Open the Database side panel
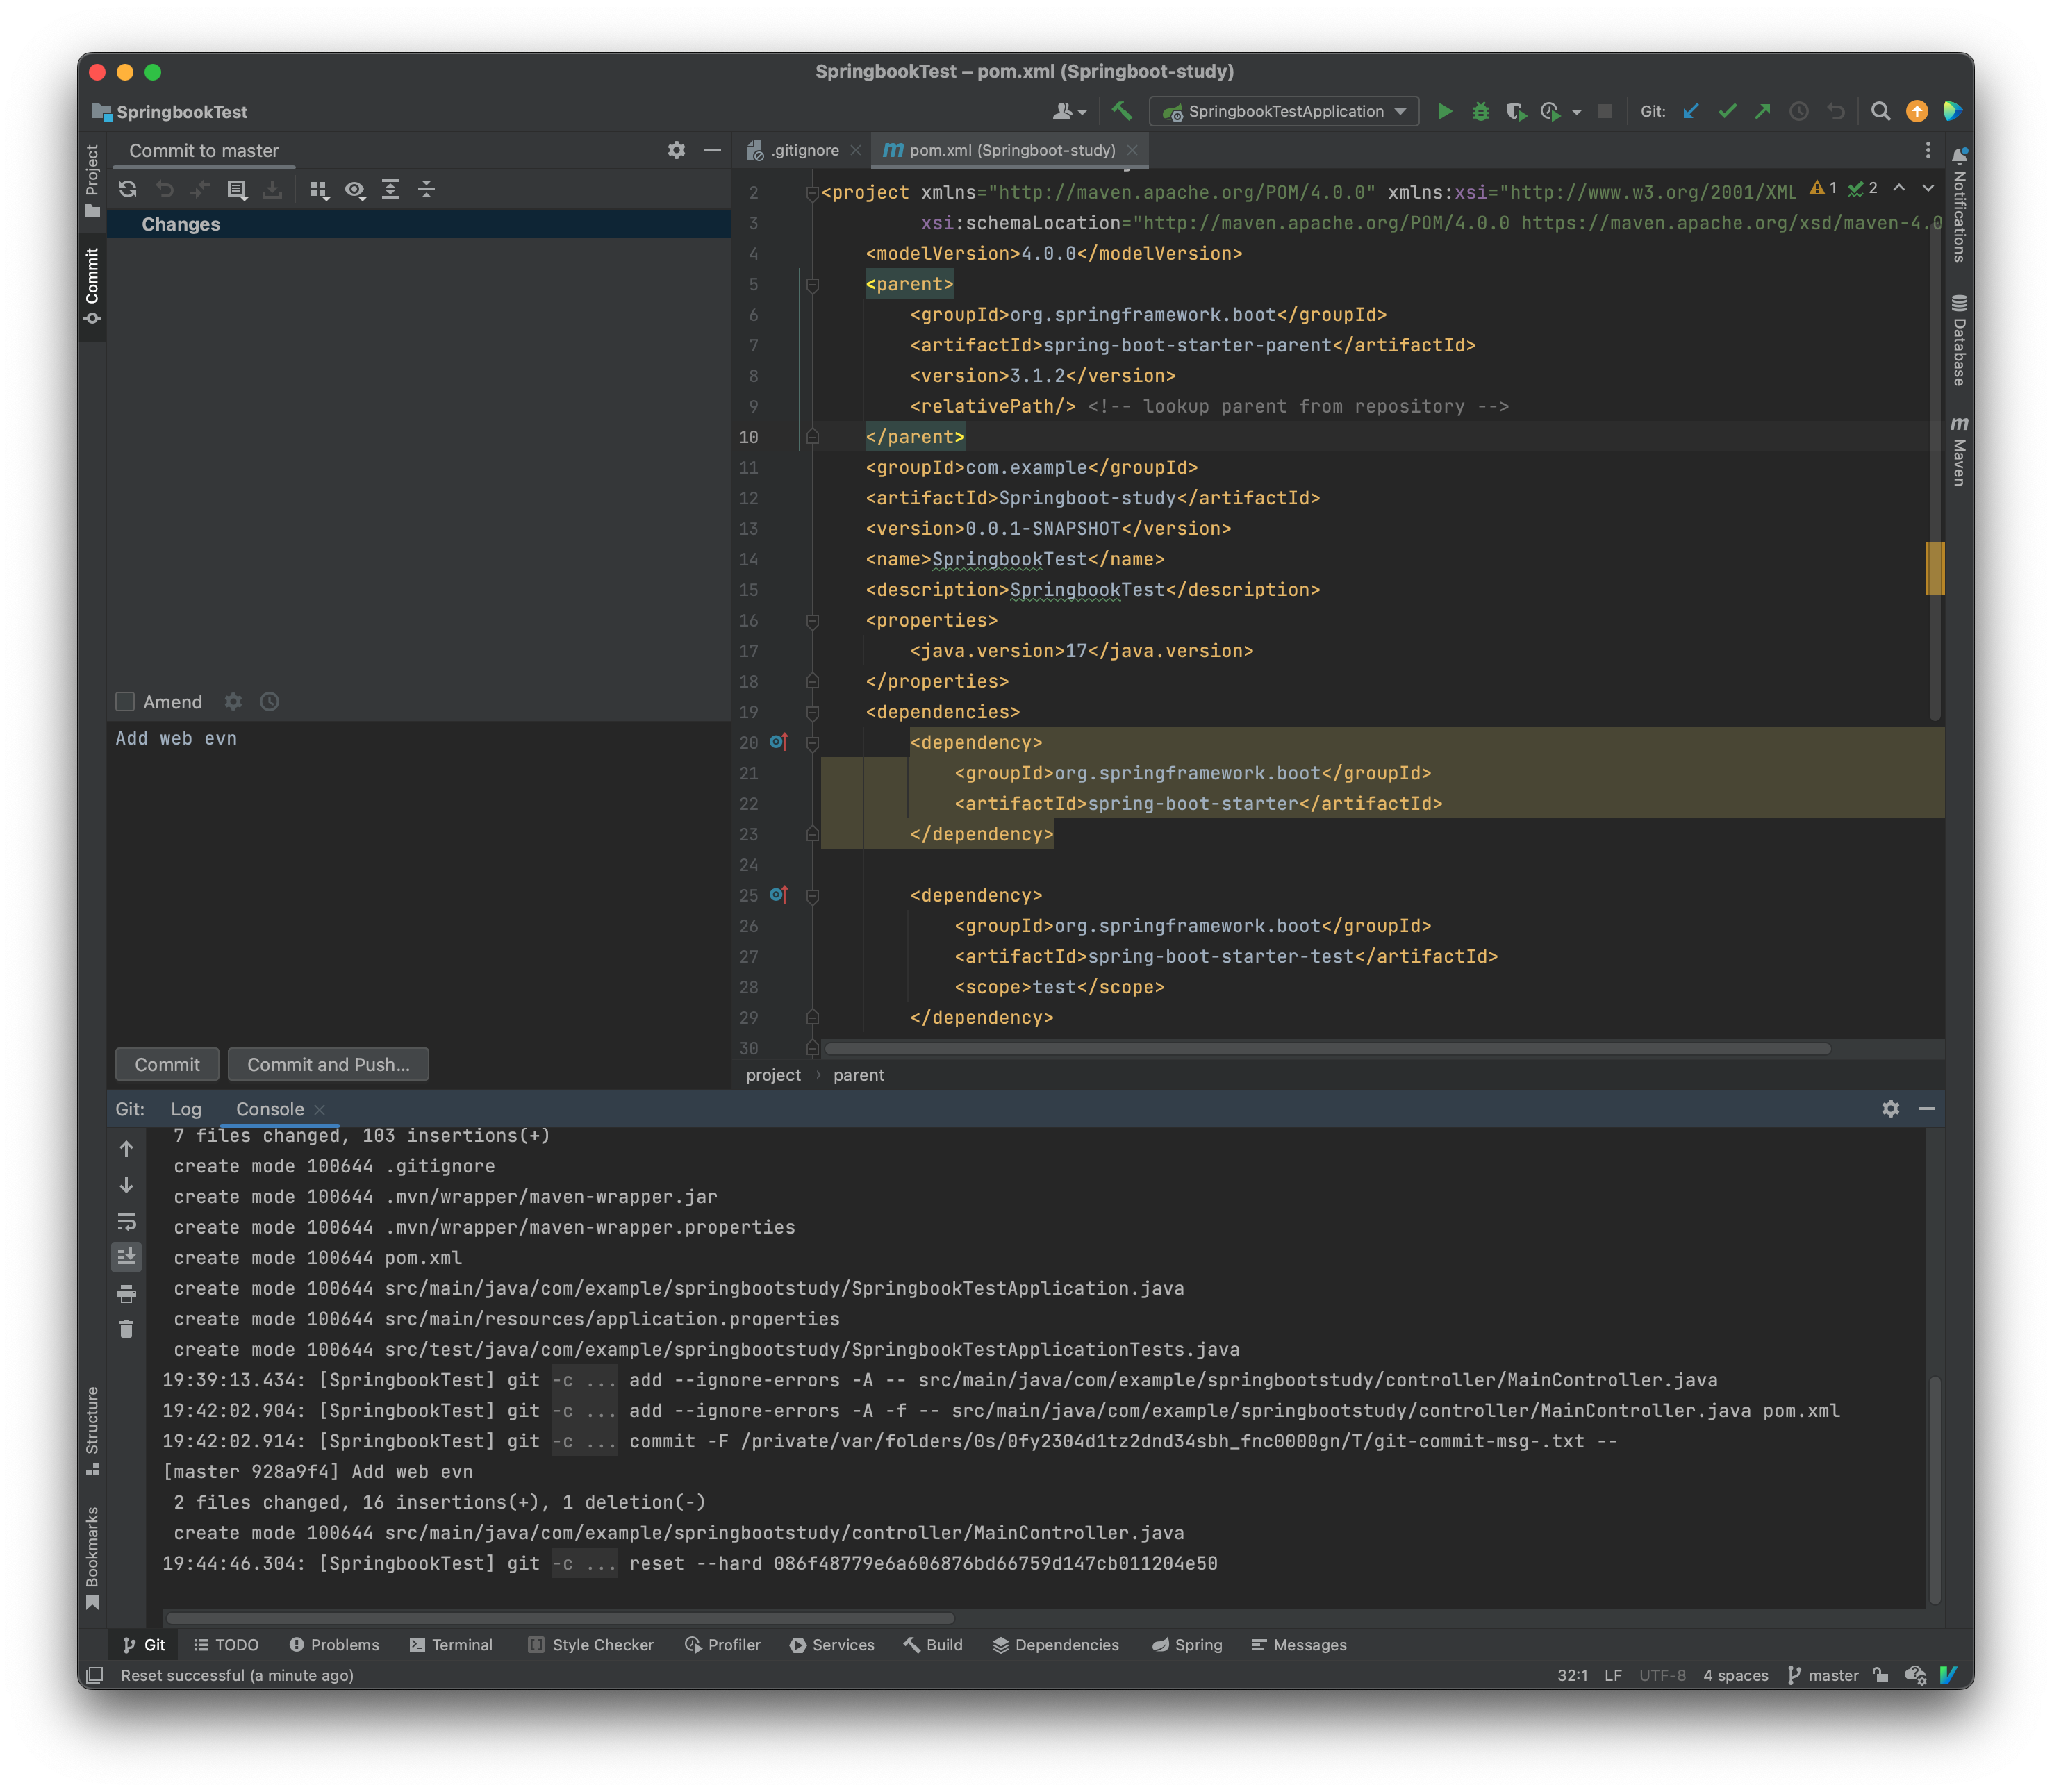The height and width of the screenshot is (1792, 2052). (x=1959, y=340)
